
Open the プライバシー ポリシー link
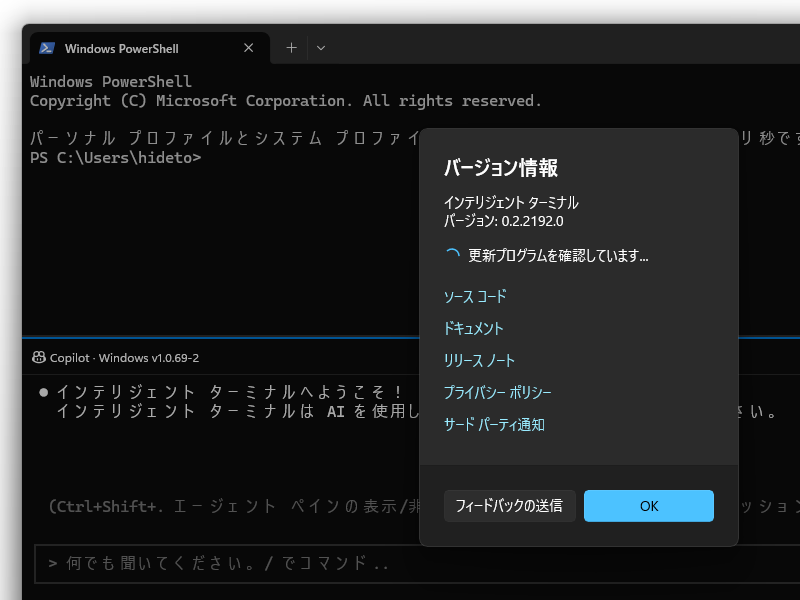pyautogui.click(x=497, y=393)
